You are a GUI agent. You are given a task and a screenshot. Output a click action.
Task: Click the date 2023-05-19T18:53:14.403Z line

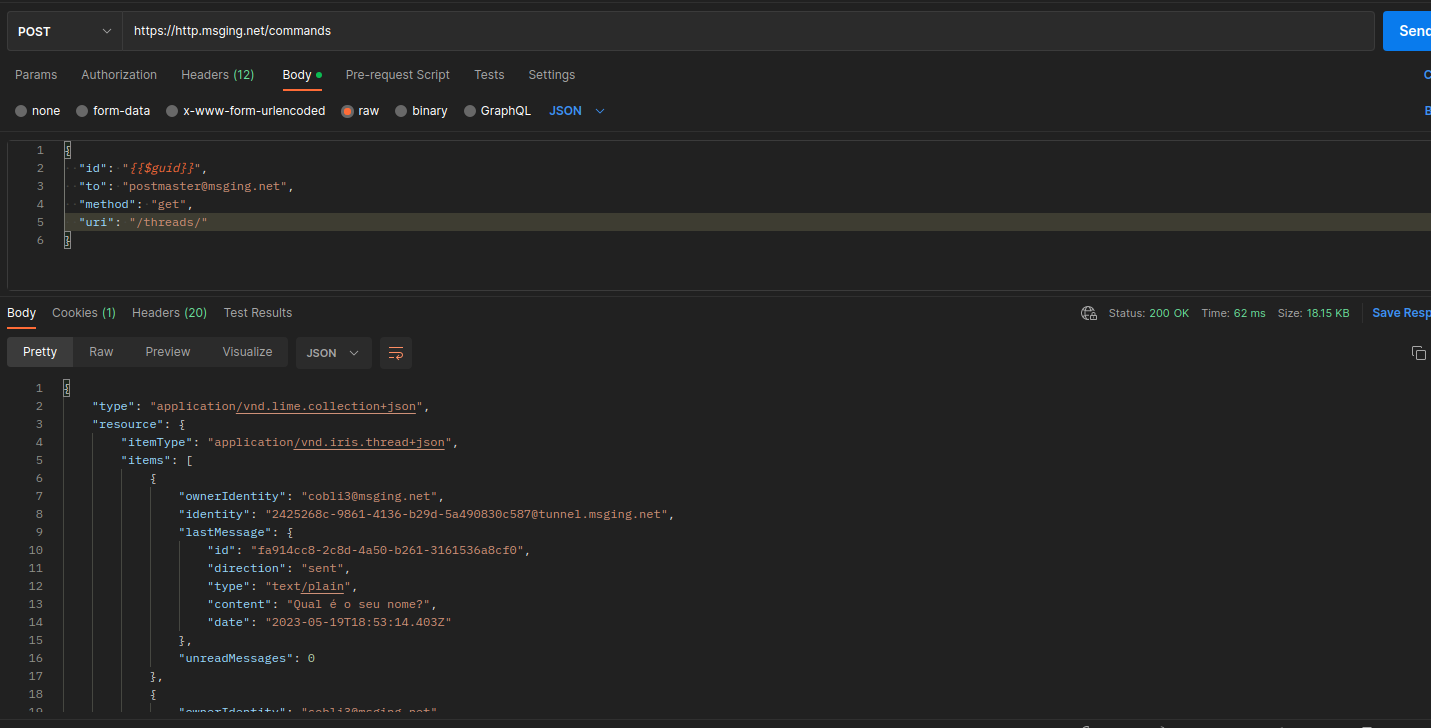(330, 622)
